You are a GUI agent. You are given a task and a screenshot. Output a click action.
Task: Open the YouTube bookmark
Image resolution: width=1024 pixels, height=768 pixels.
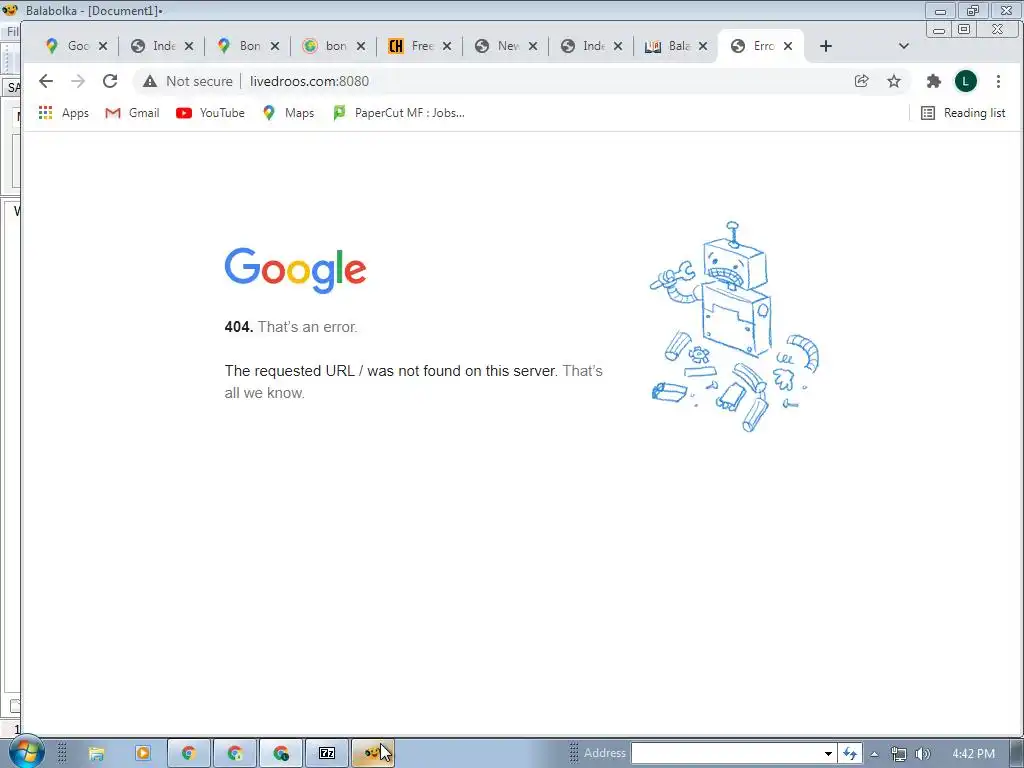point(210,113)
